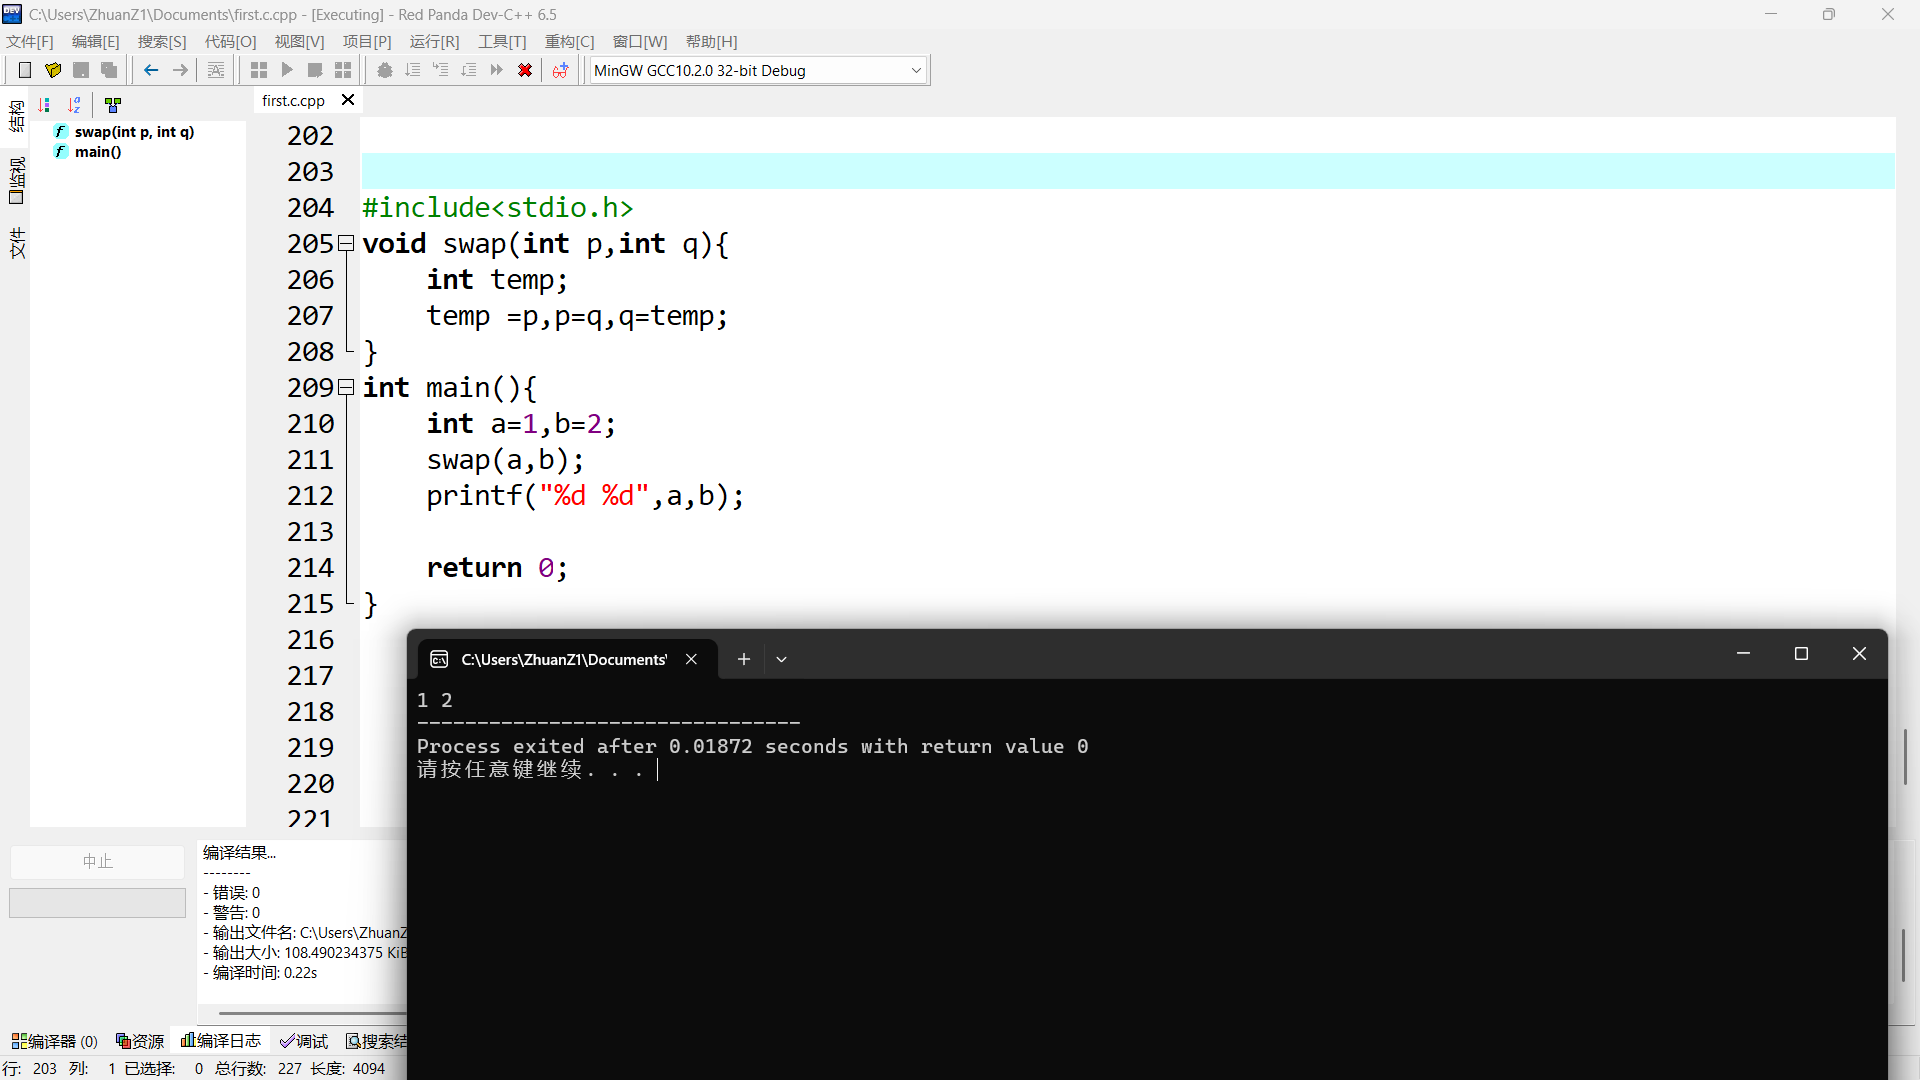Click the 编译器 (0) panel tab
Viewport: 1920px width, 1080px height.
[x=55, y=1041]
